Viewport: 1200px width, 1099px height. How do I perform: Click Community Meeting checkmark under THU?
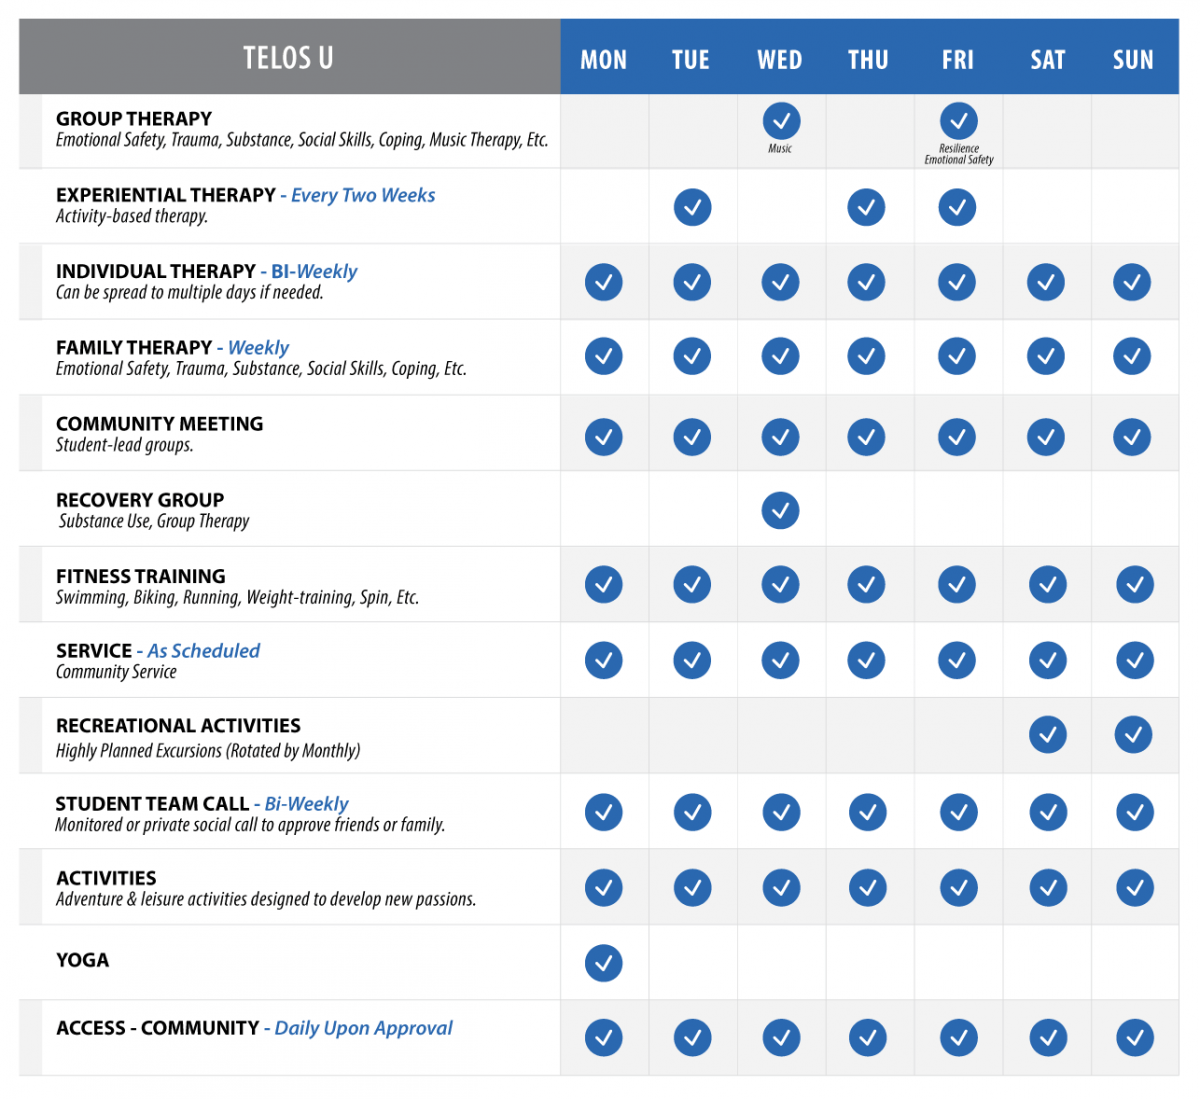pyautogui.click(x=866, y=437)
